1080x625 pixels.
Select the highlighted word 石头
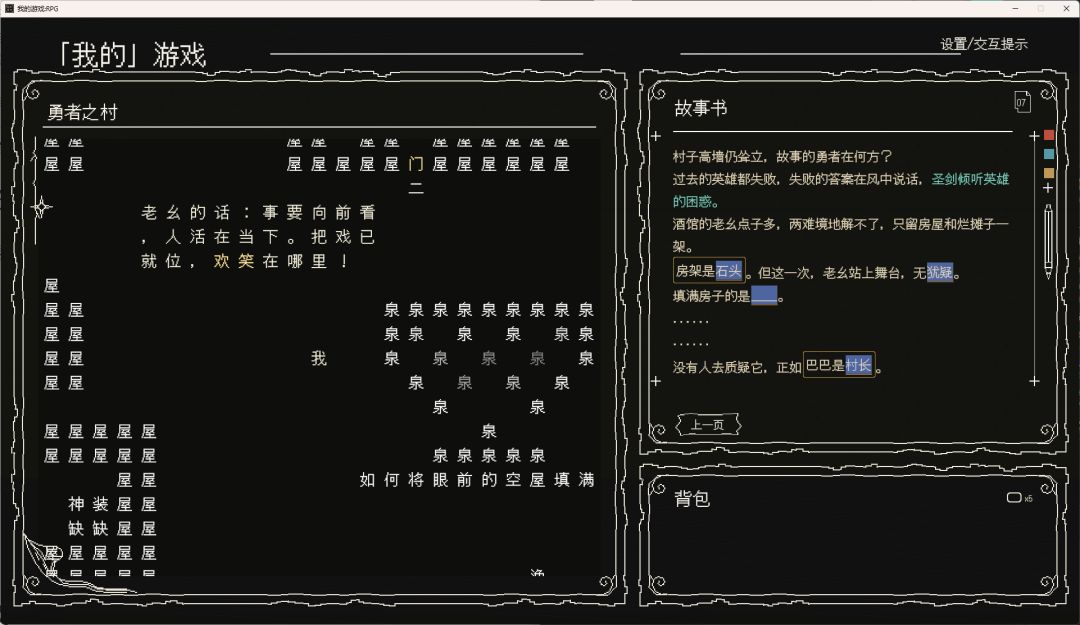coord(728,271)
